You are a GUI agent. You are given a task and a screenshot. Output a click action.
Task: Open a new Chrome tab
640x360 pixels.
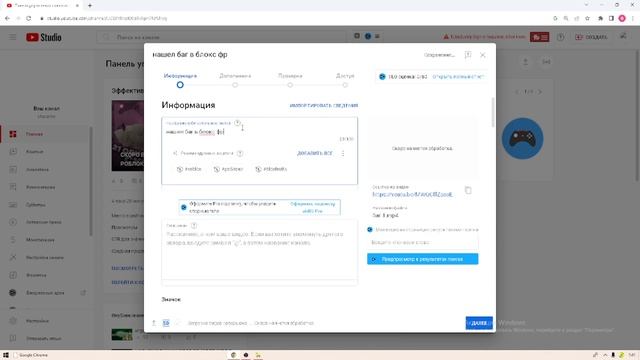pyautogui.click(x=90, y=5)
